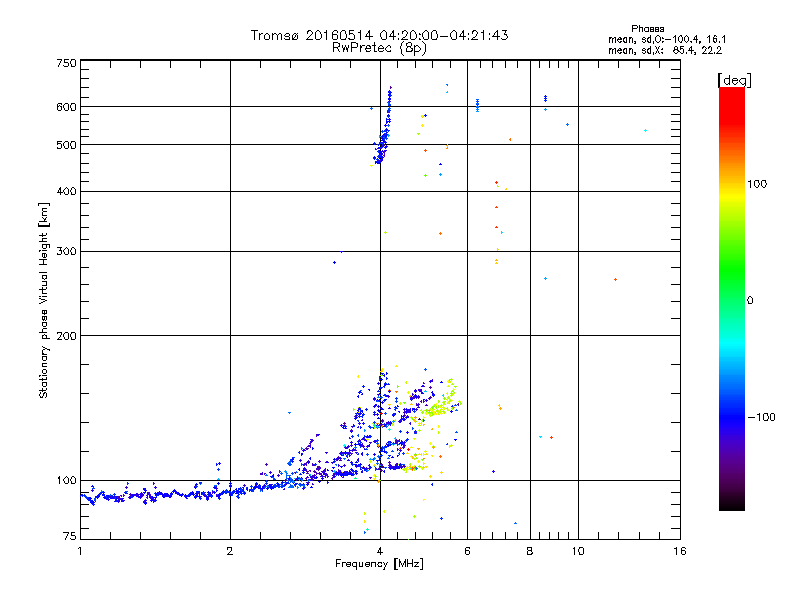Click the '100' colorbar tick label
800x600 pixels.
click(x=757, y=184)
